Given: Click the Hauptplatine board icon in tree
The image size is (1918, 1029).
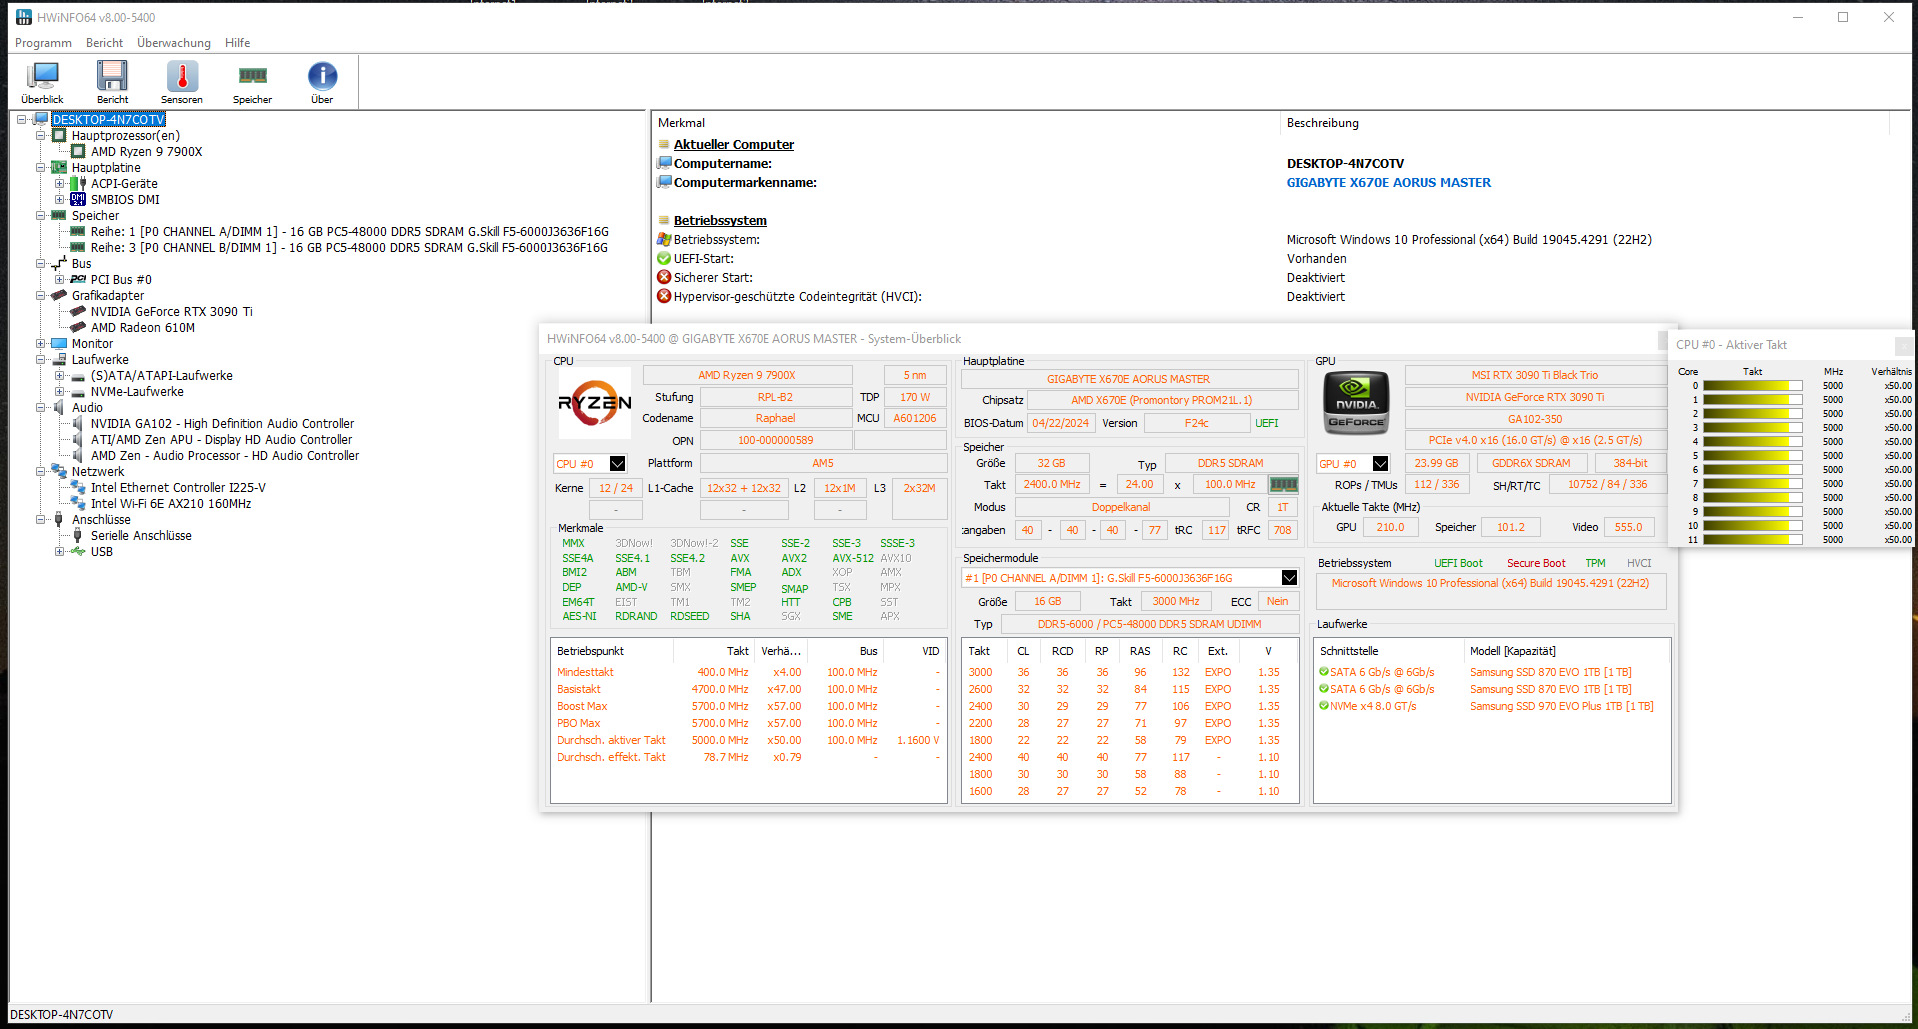Looking at the screenshot, I should pos(59,167).
